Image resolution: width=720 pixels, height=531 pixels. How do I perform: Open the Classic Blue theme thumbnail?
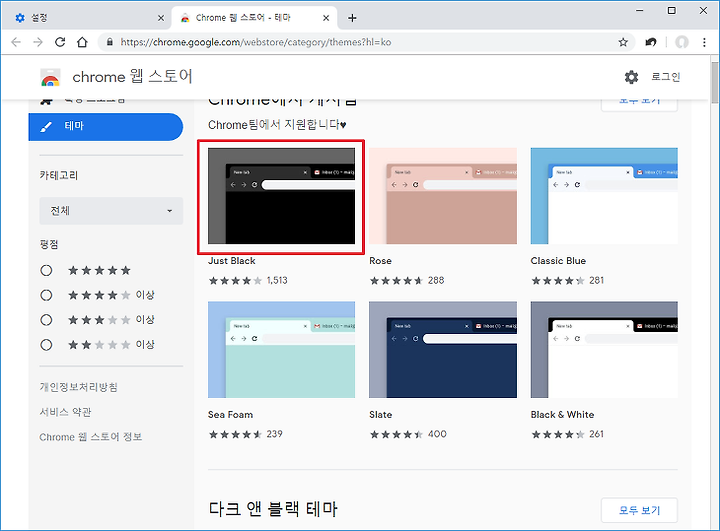click(x=604, y=196)
